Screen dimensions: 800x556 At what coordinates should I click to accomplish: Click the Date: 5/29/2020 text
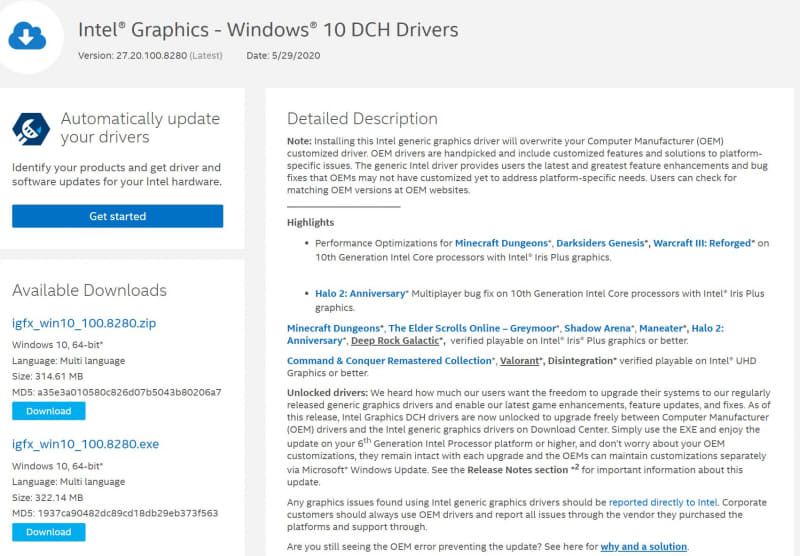[x=283, y=56]
